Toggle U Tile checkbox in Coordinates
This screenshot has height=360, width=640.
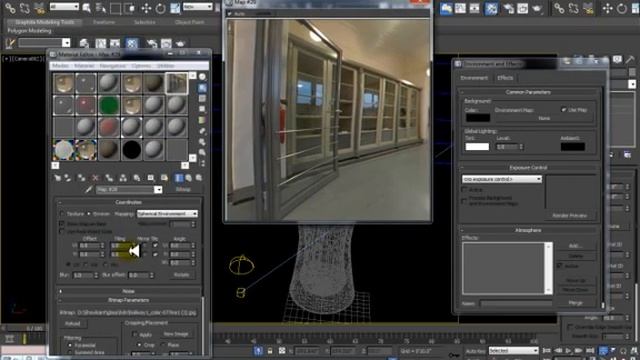155,245
